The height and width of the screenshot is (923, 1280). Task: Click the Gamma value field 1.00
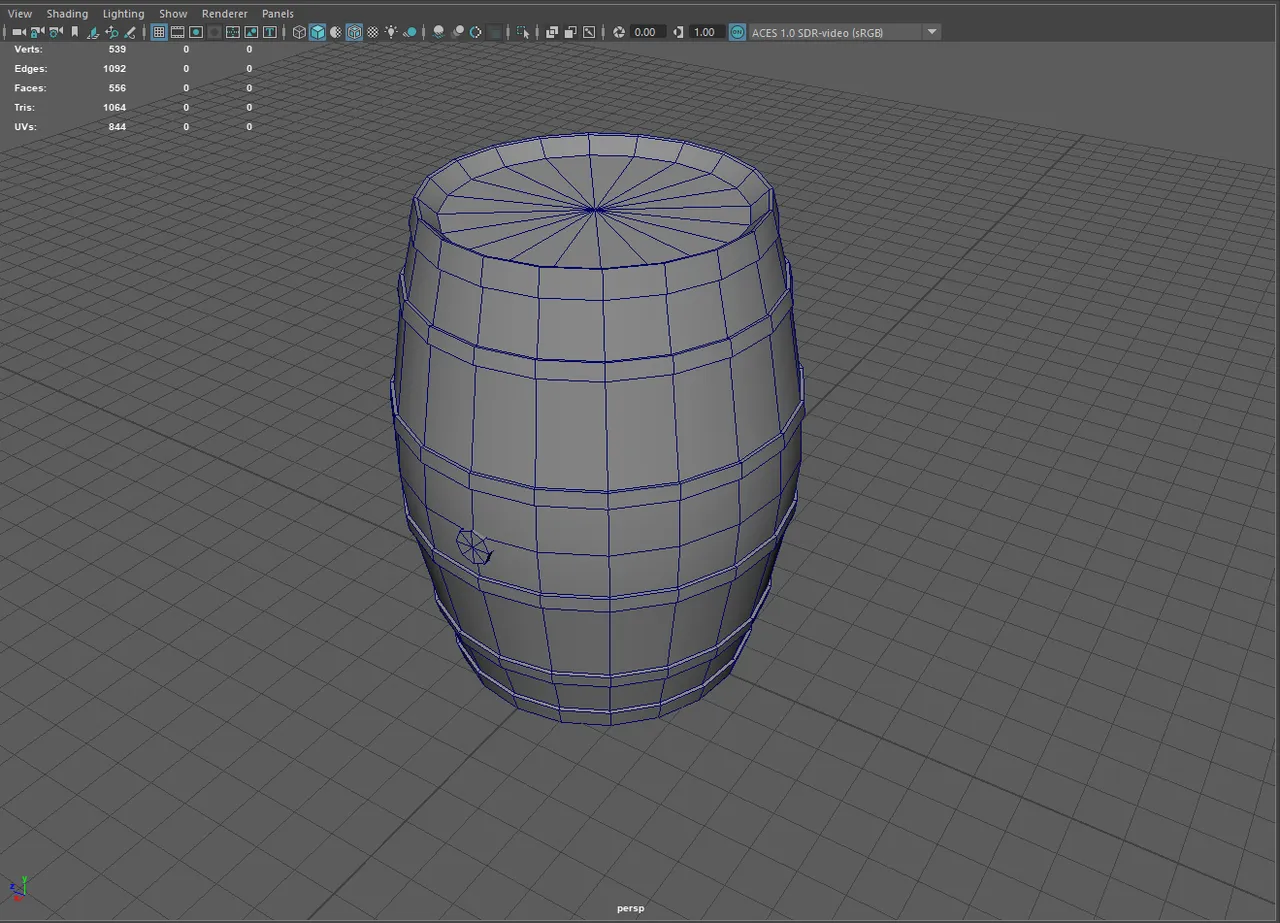(x=705, y=32)
